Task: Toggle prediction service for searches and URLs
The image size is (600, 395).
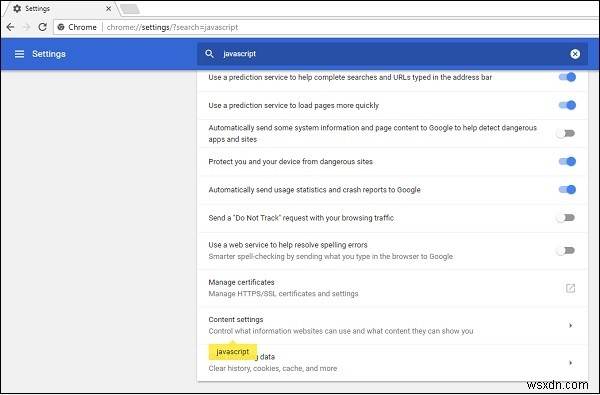Action: click(x=567, y=77)
